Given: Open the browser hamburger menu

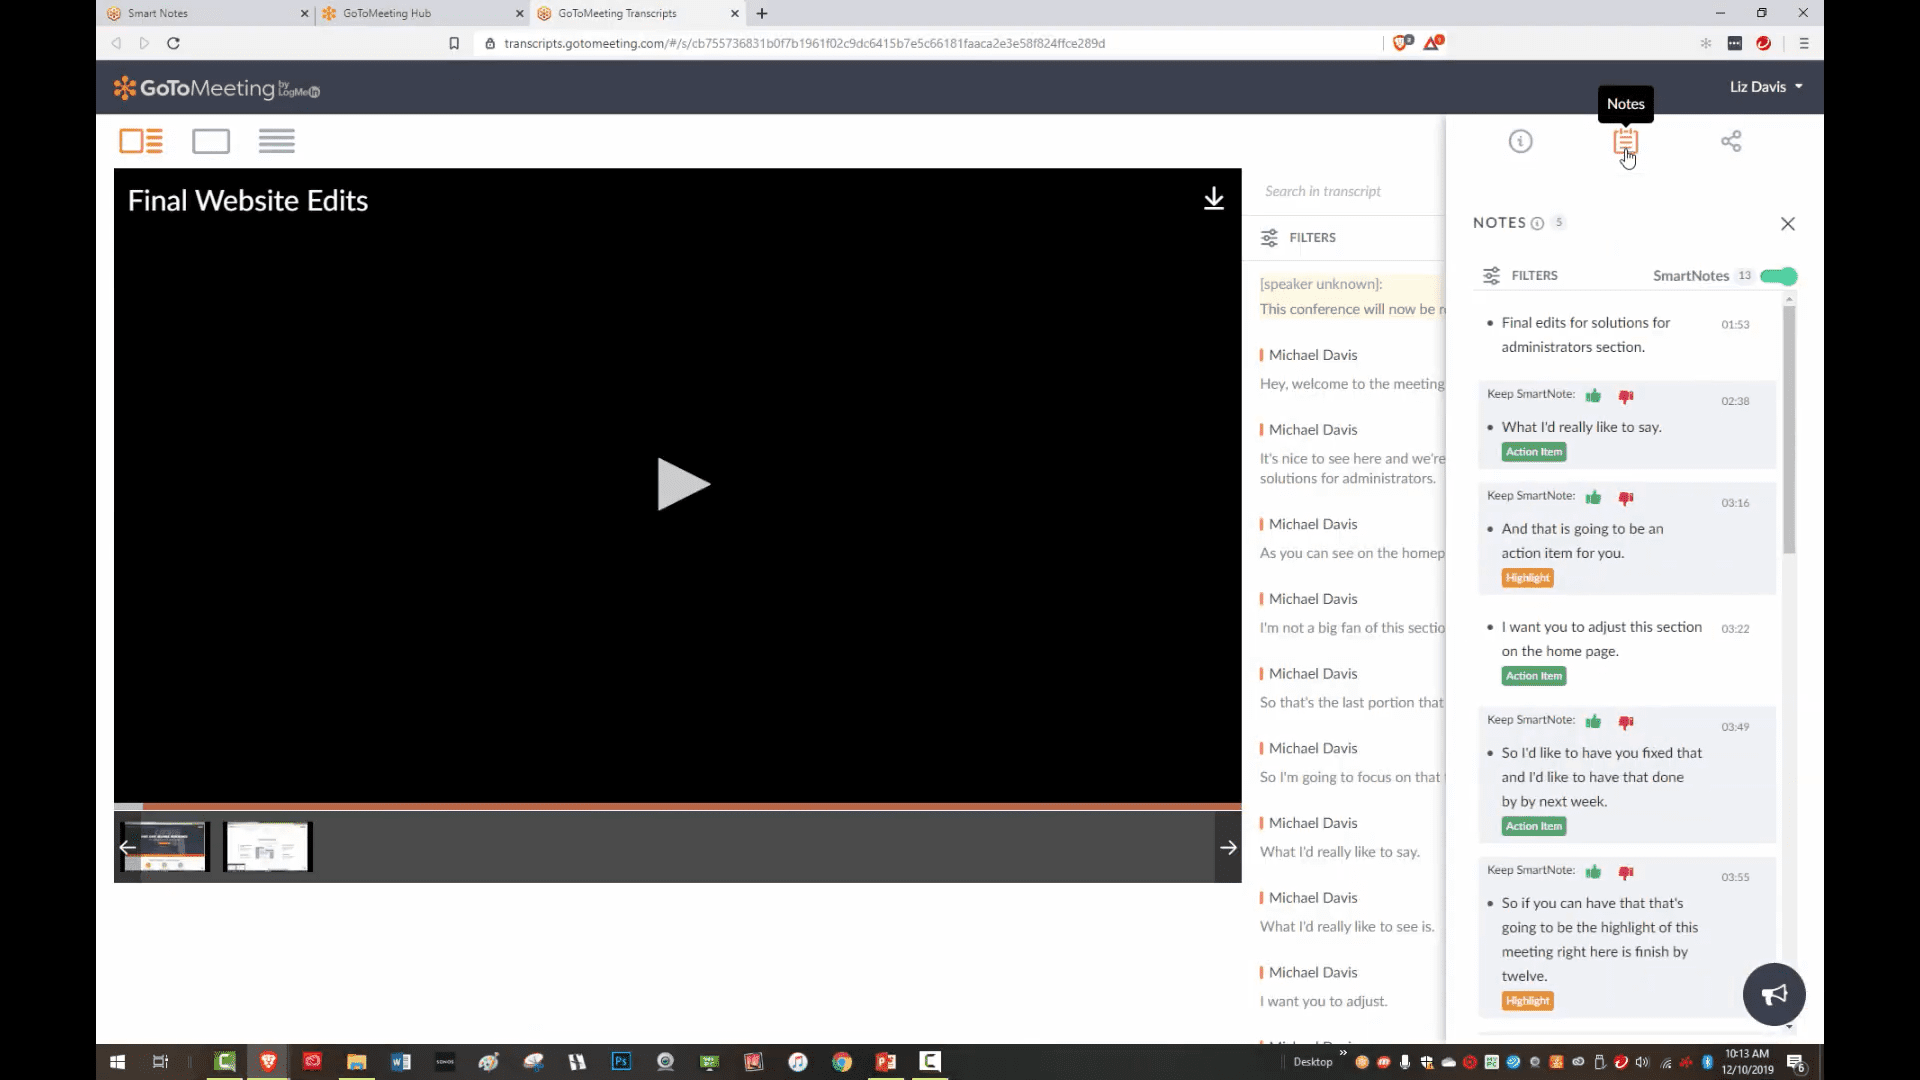Looking at the screenshot, I should click(x=1804, y=43).
